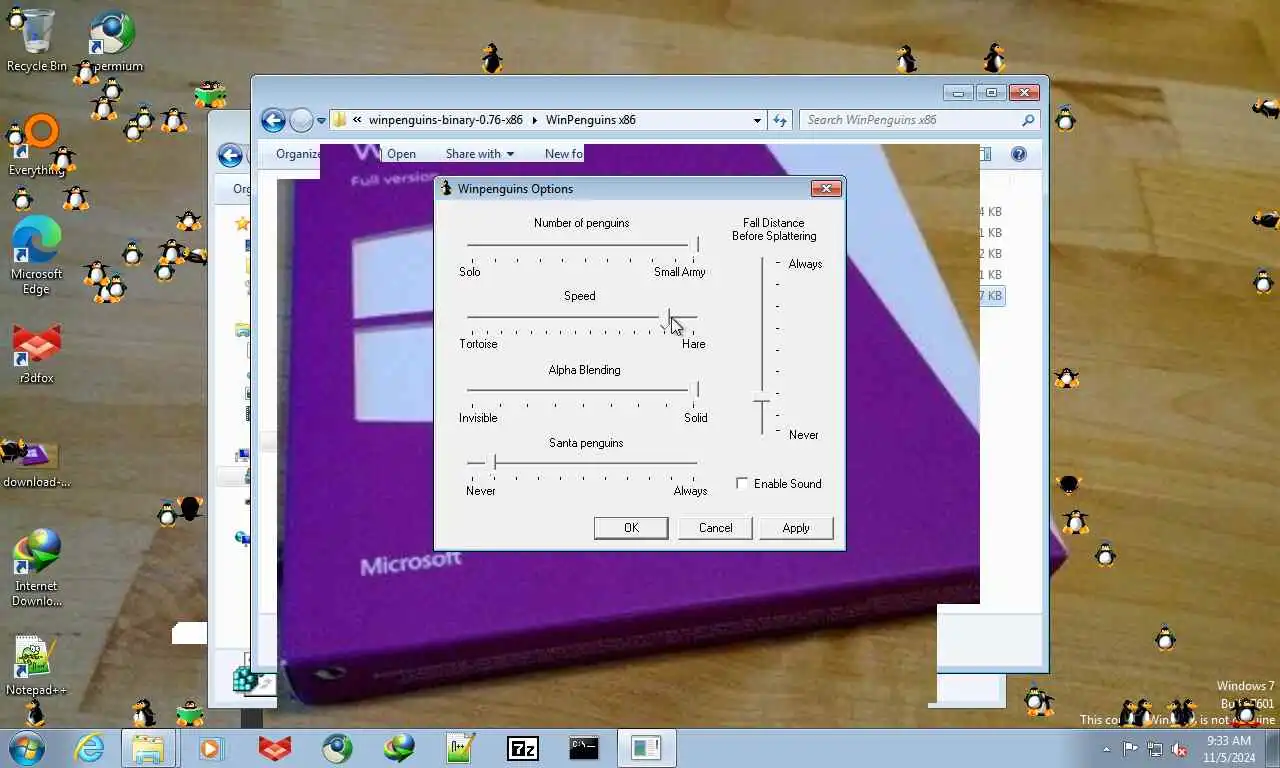Click the winpenguins-binary-0.76-x86 breadcrumb
This screenshot has height=768, width=1280.
(x=445, y=120)
